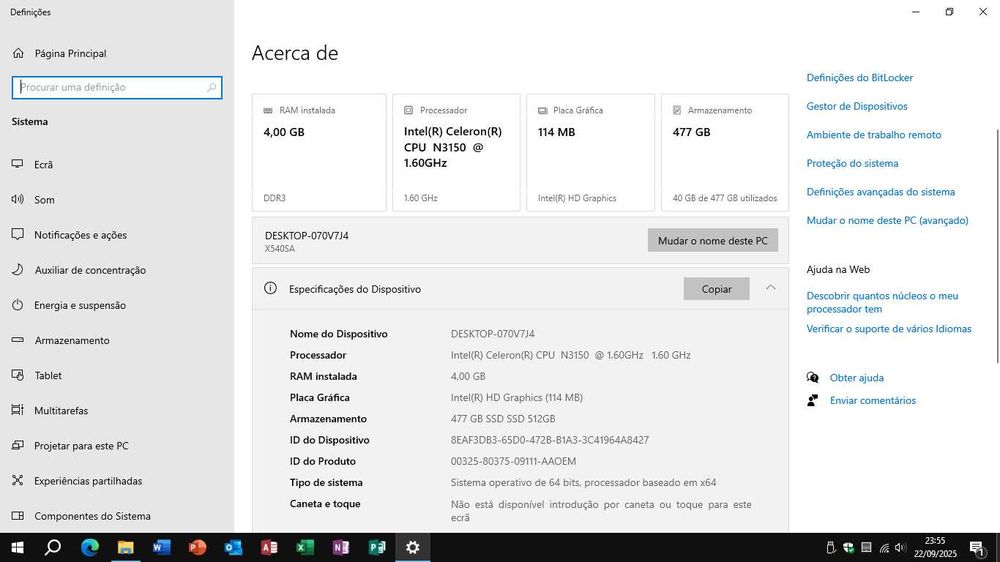Image resolution: width=1000 pixels, height=562 pixels.
Task: Click the Obter ajuda chat icon
Action: pyautogui.click(x=812, y=378)
